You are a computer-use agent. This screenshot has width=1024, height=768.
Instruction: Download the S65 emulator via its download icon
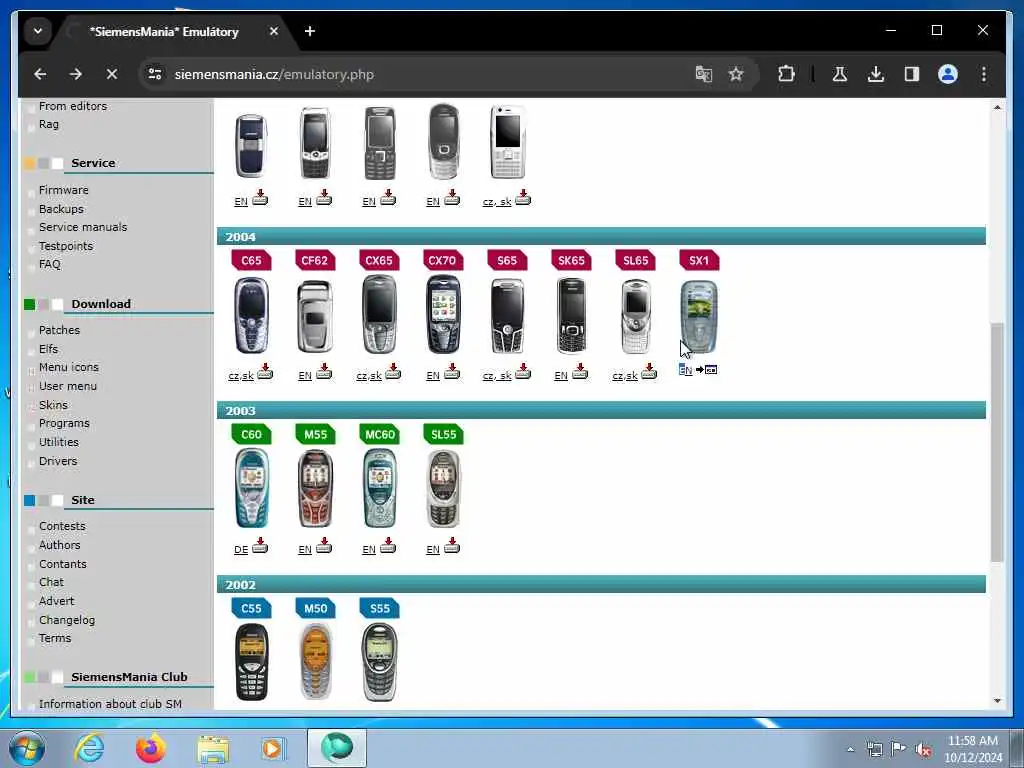[522, 372]
